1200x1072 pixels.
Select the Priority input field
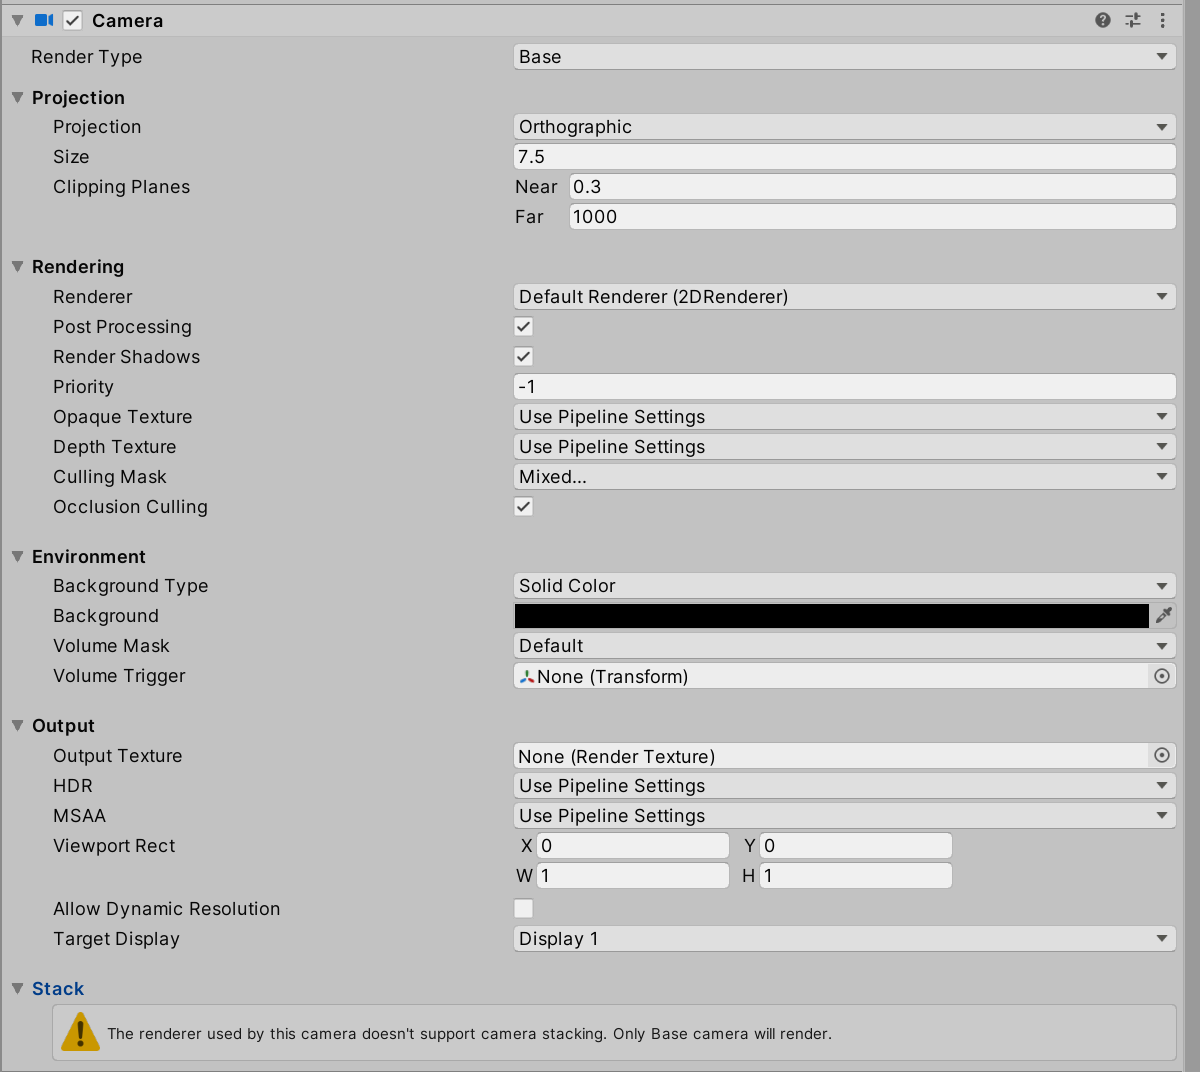[844, 386]
